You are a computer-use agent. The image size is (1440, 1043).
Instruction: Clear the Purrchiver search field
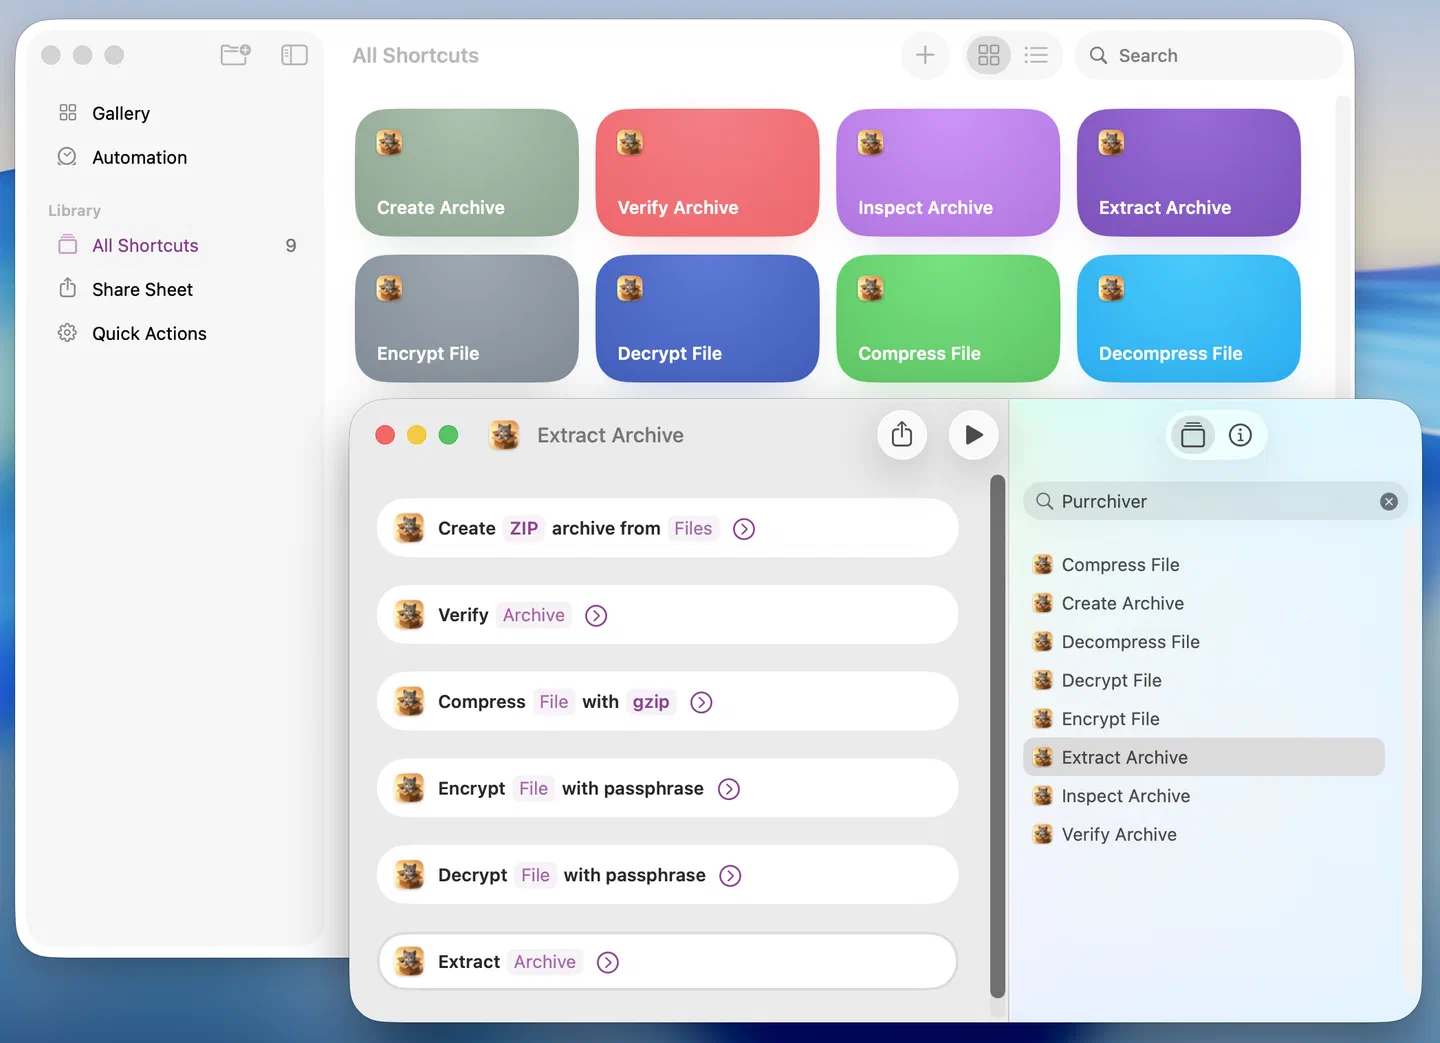click(1389, 502)
